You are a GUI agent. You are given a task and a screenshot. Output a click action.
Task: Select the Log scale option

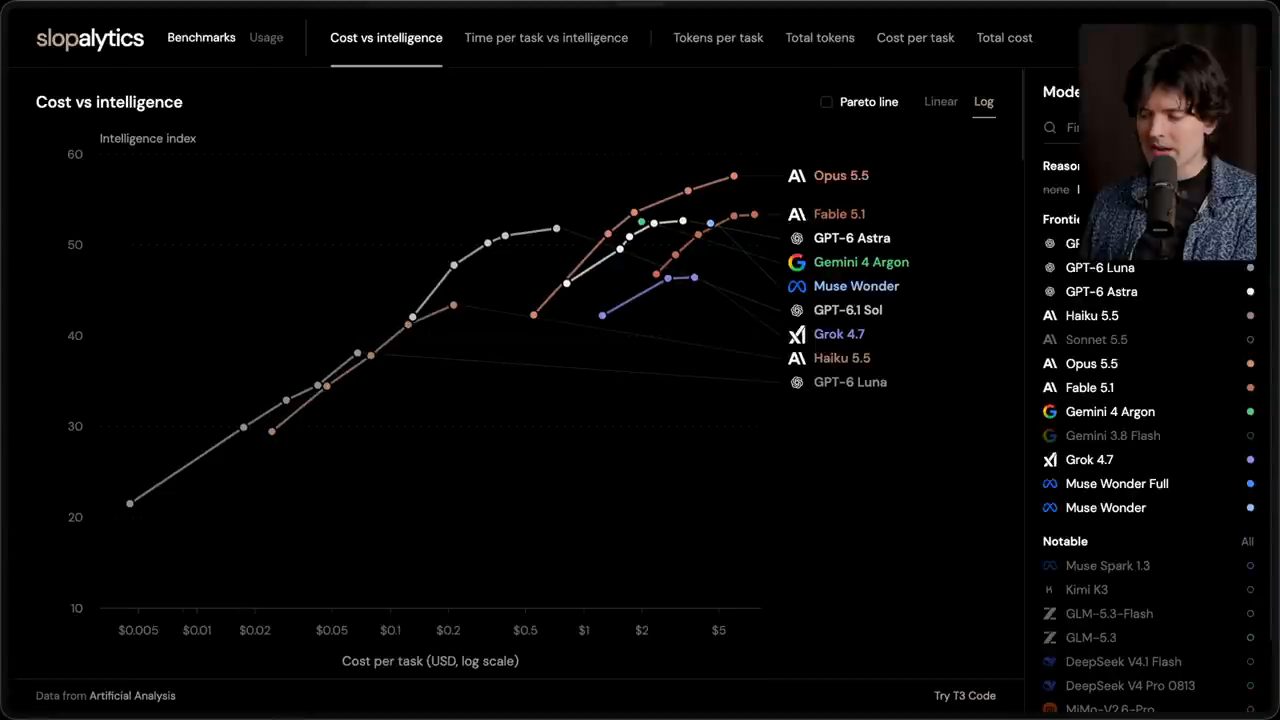pyautogui.click(x=984, y=102)
